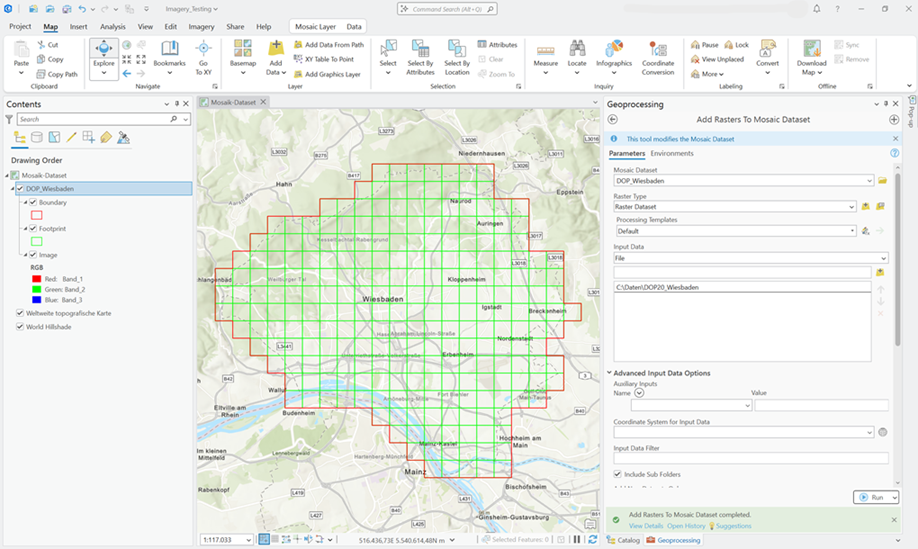
Task: Open the Raster Type dropdown
Action: click(743, 206)
